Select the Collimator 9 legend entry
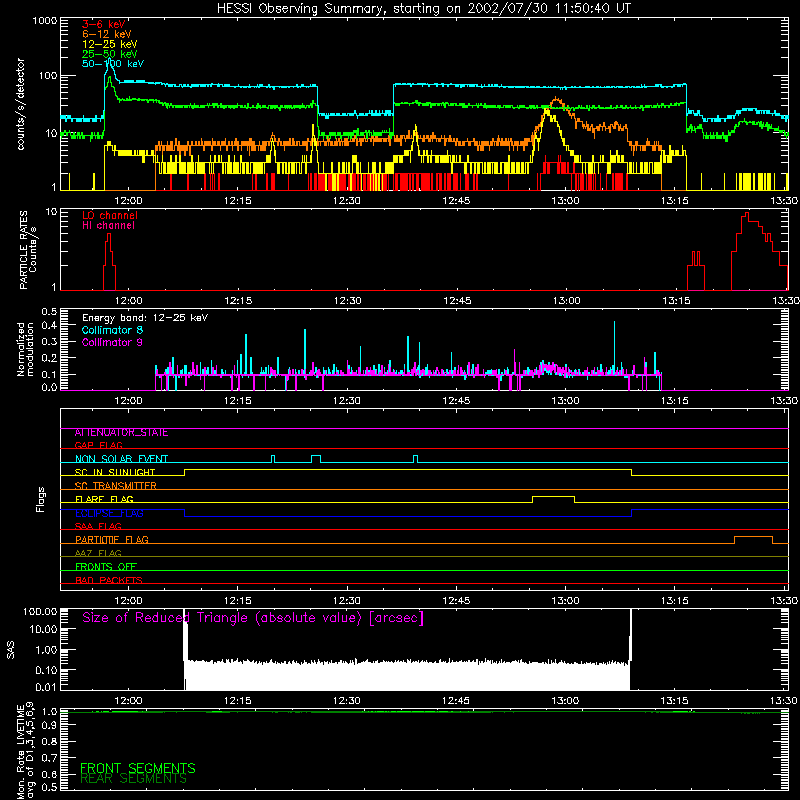This screenshot has height=800, width=800. click(x=112, y=342)
